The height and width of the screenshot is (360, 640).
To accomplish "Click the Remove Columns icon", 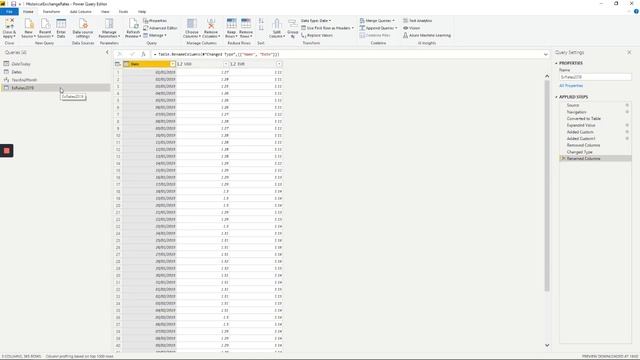I will pos(211,24).
